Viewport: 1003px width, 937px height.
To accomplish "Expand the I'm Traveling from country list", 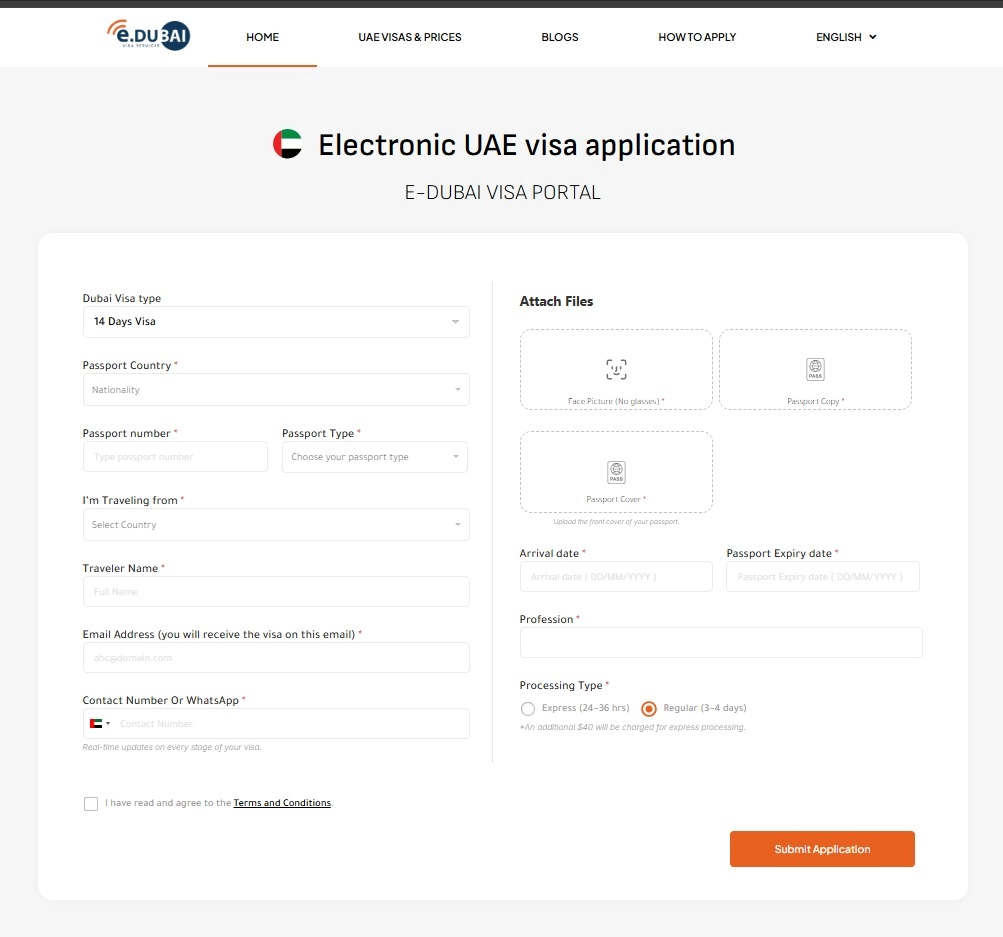I will 275,525.
